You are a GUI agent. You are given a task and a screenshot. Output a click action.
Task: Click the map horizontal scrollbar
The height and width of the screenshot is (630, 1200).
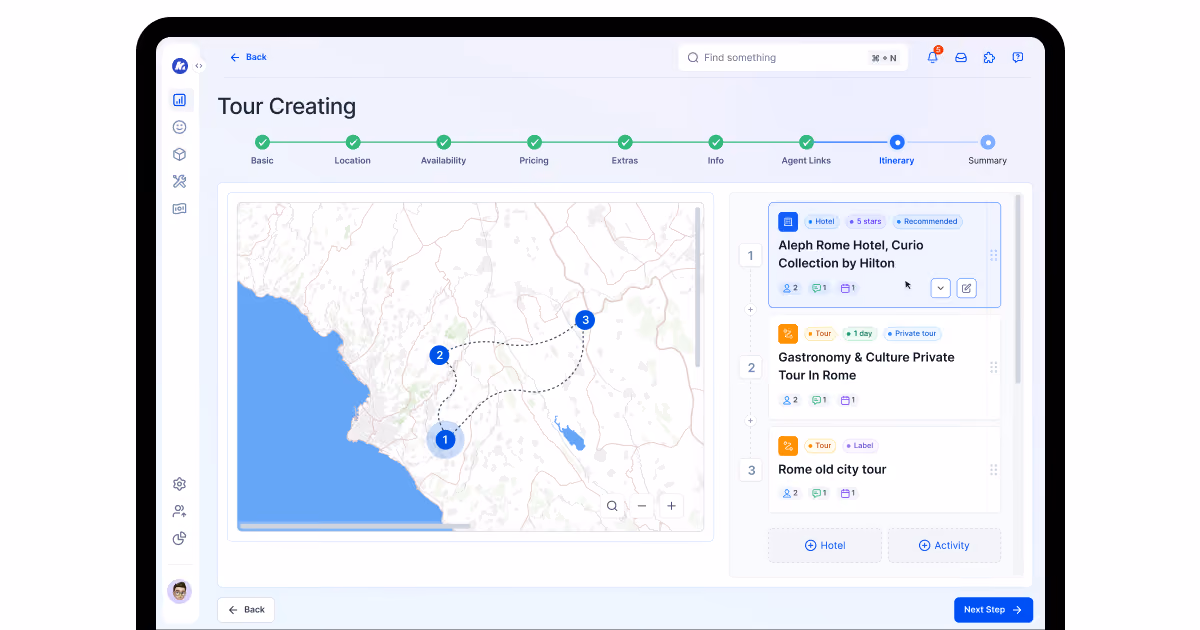point(355,526)
